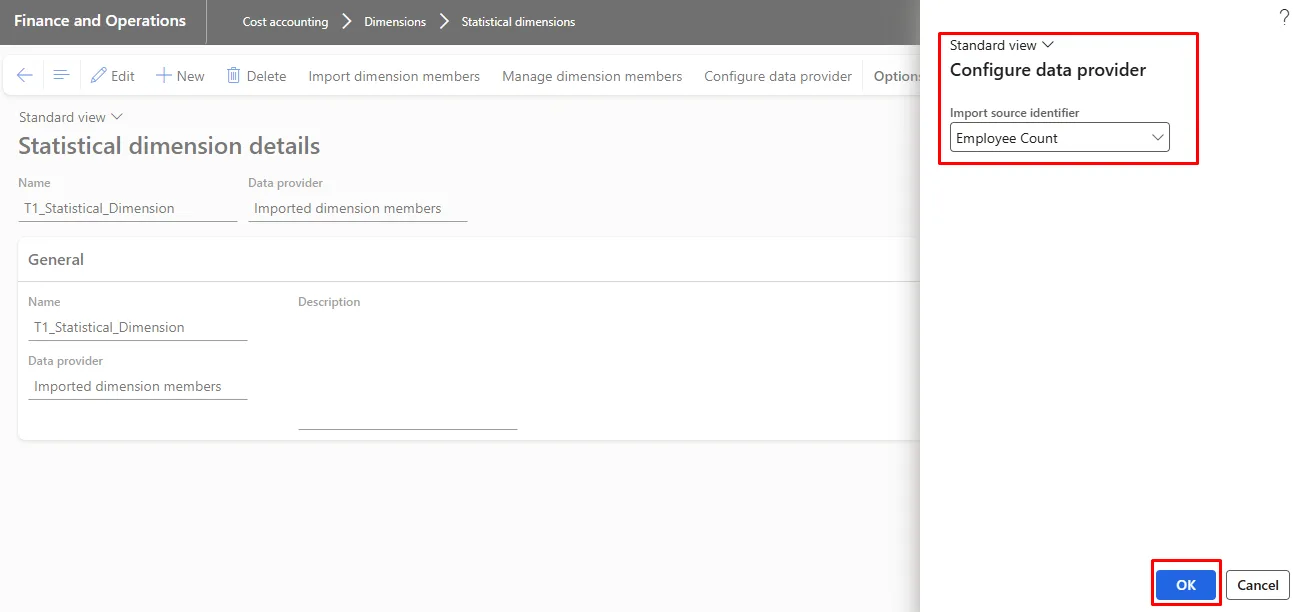Click the Delete trash can icon
Viewport: 1305px width, 612px height.
(233, 76)
